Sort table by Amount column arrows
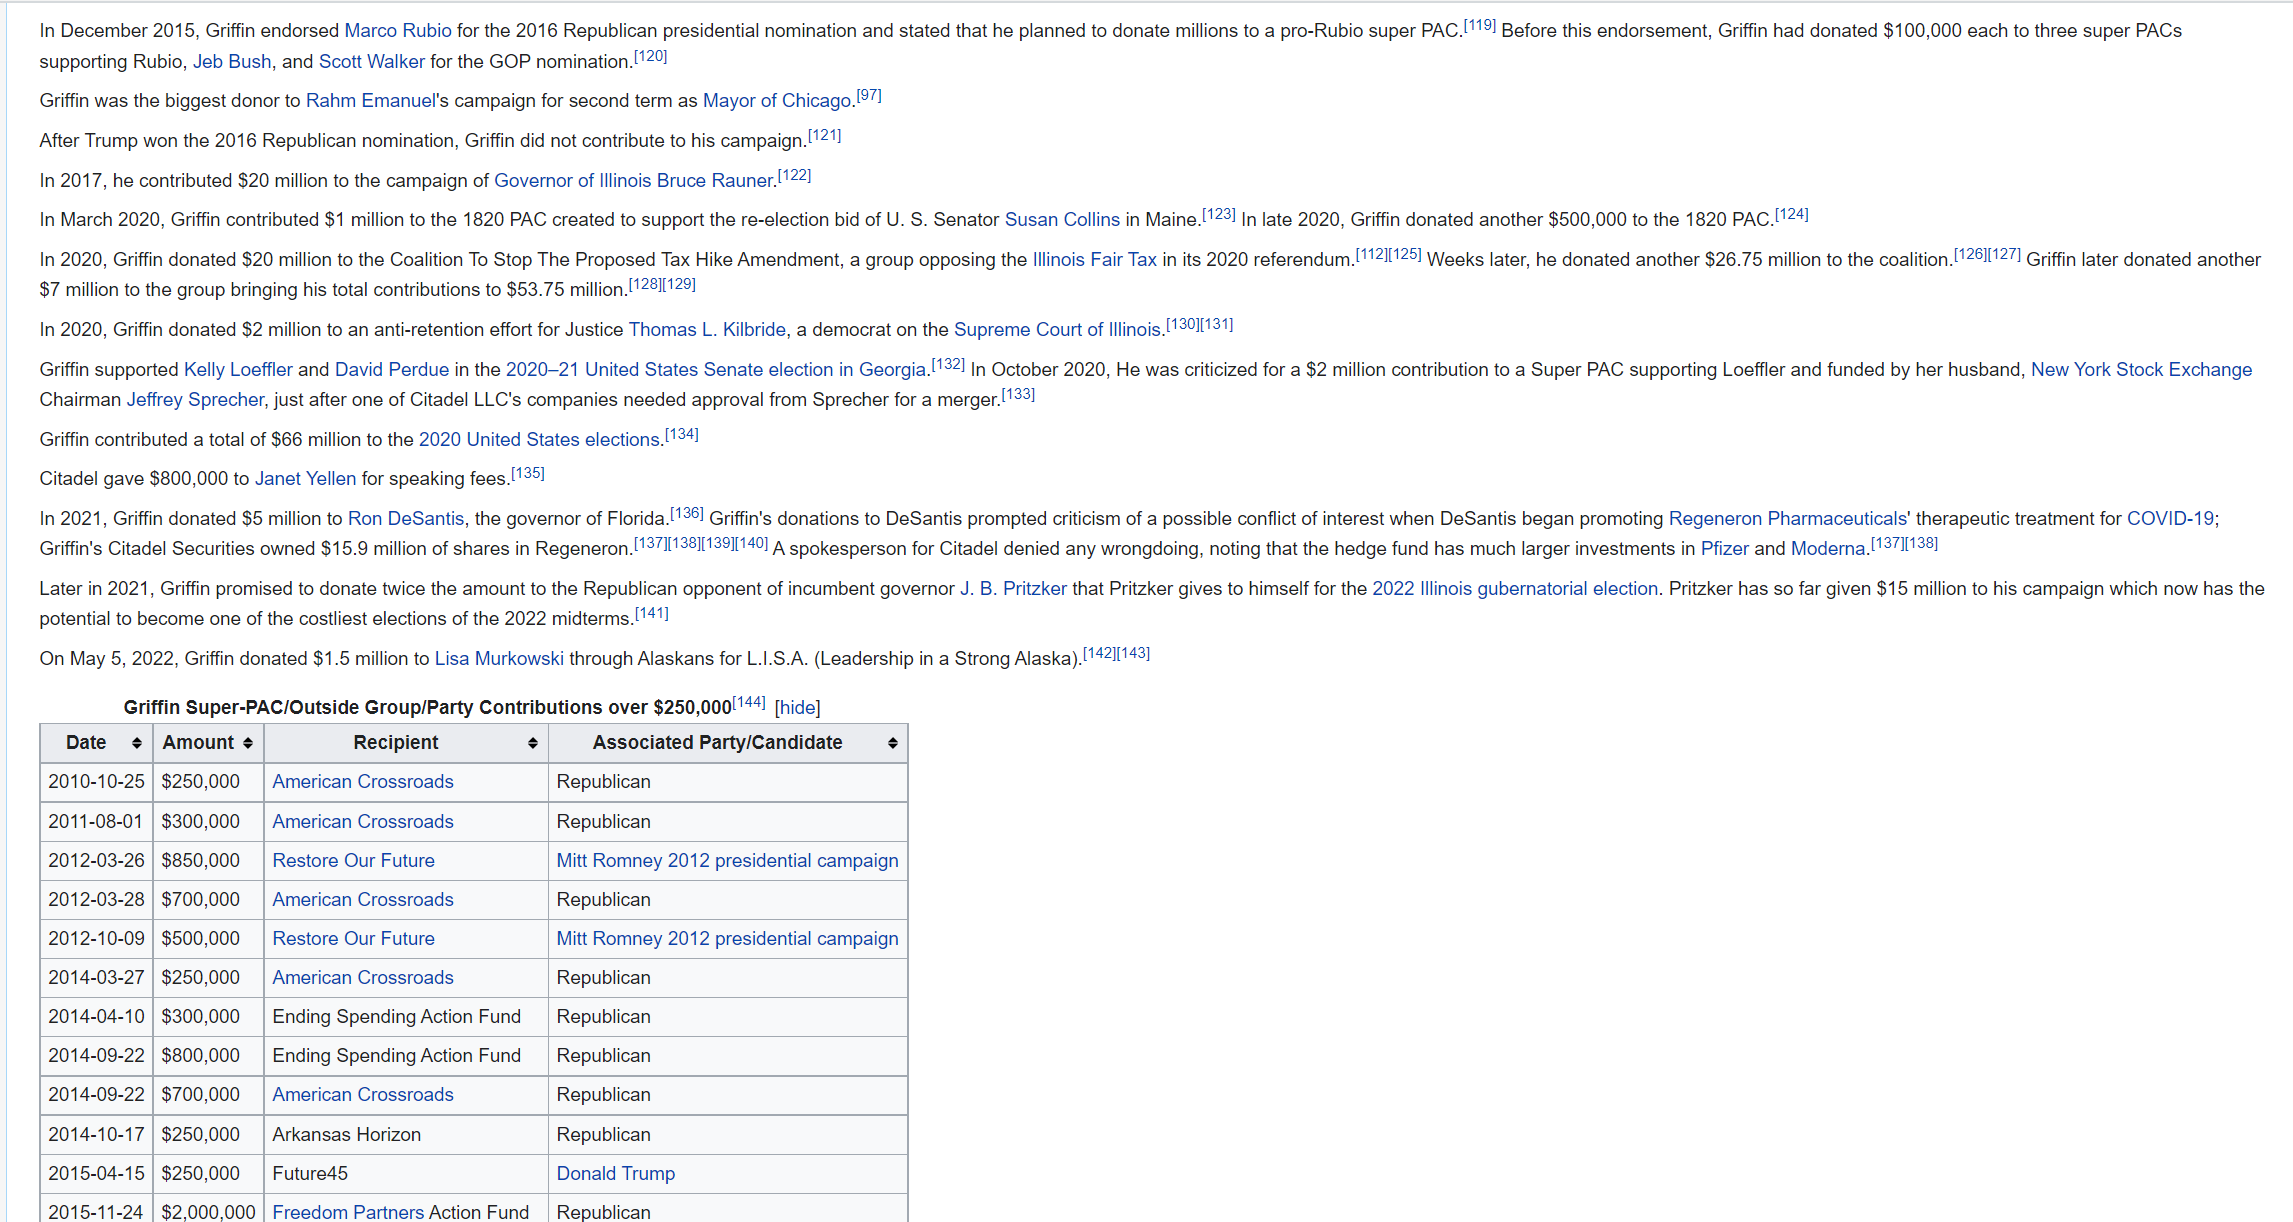 pyautogui.click(x=248, y=743)
